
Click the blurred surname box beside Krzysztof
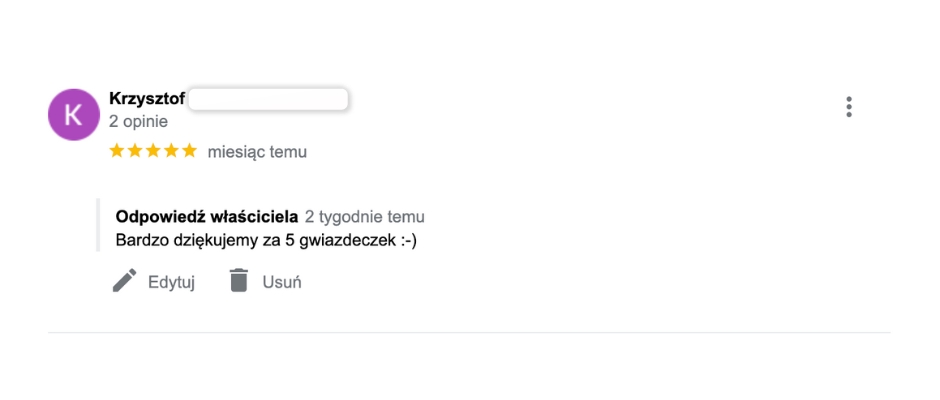point(268,99)
